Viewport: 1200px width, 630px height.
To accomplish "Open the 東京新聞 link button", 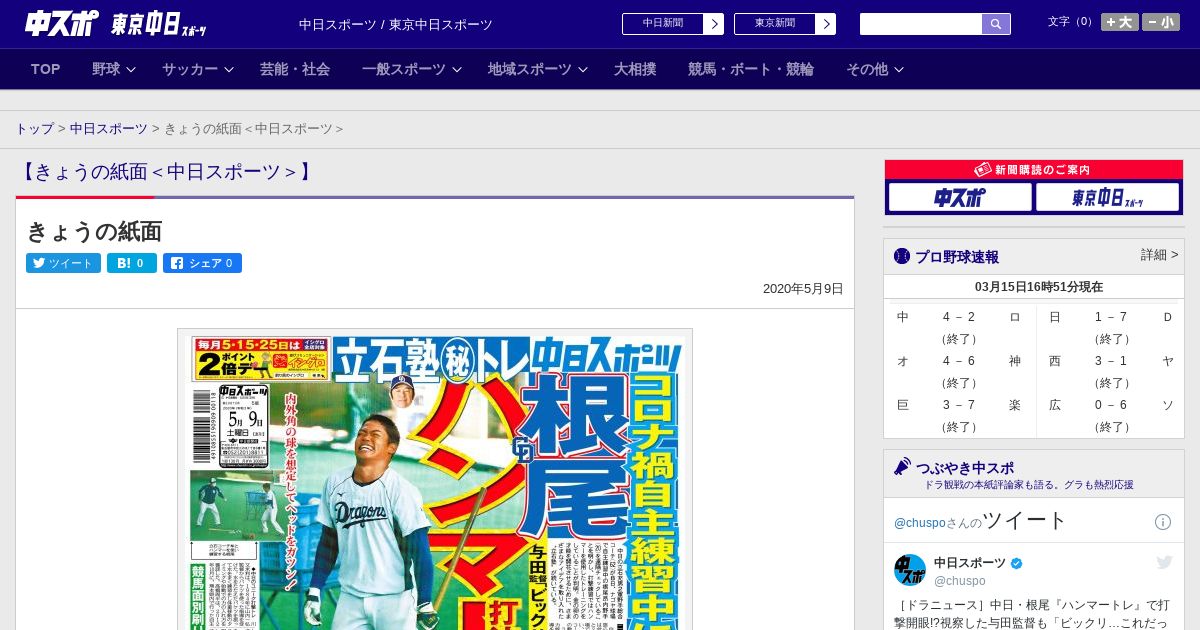I will point(774,24).
